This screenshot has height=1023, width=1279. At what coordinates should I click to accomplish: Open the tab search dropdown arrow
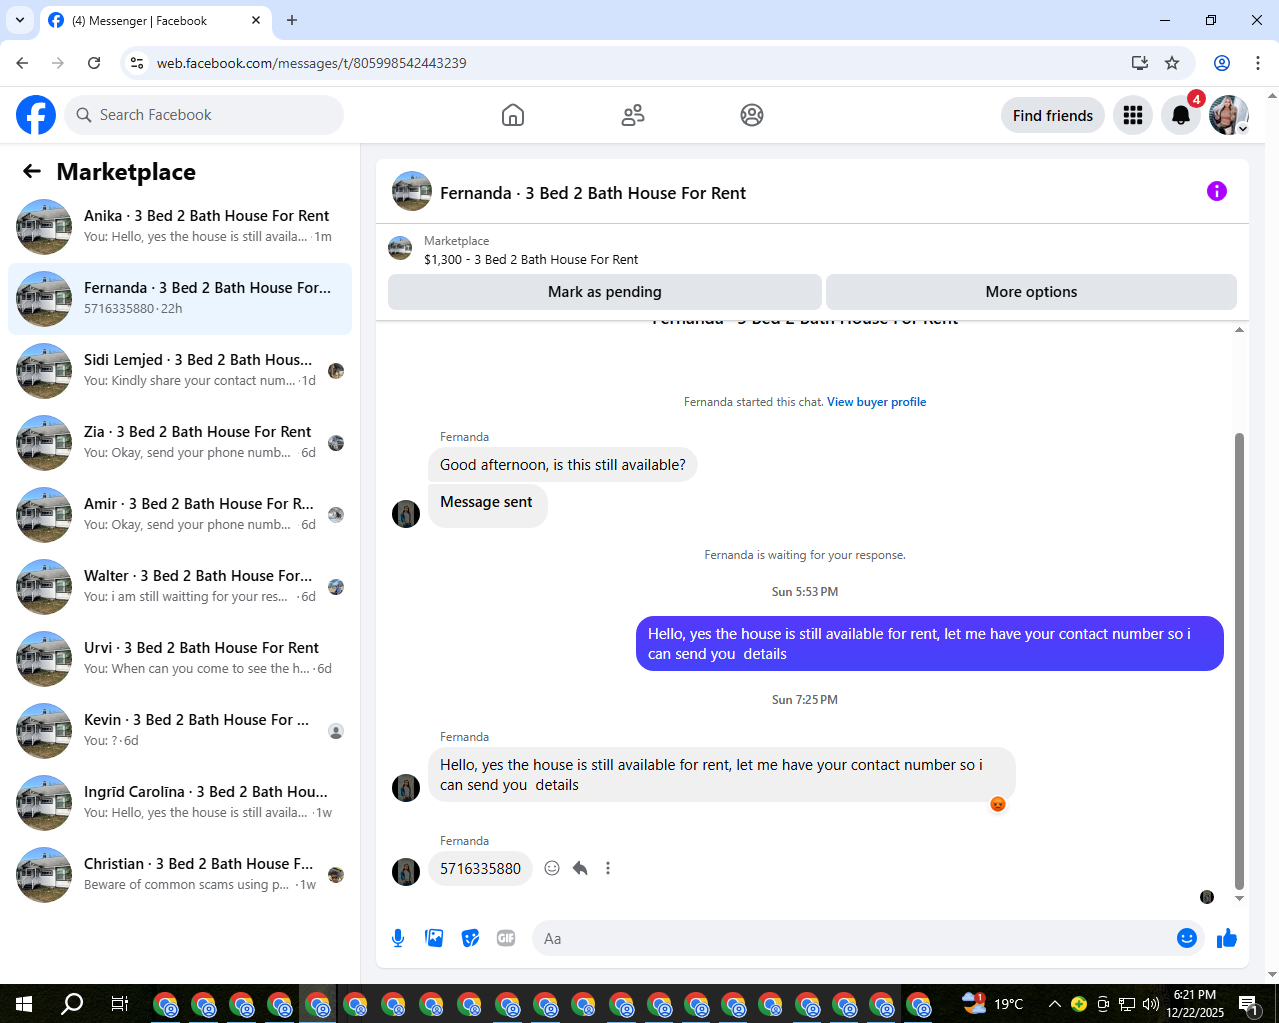(19, 20)
